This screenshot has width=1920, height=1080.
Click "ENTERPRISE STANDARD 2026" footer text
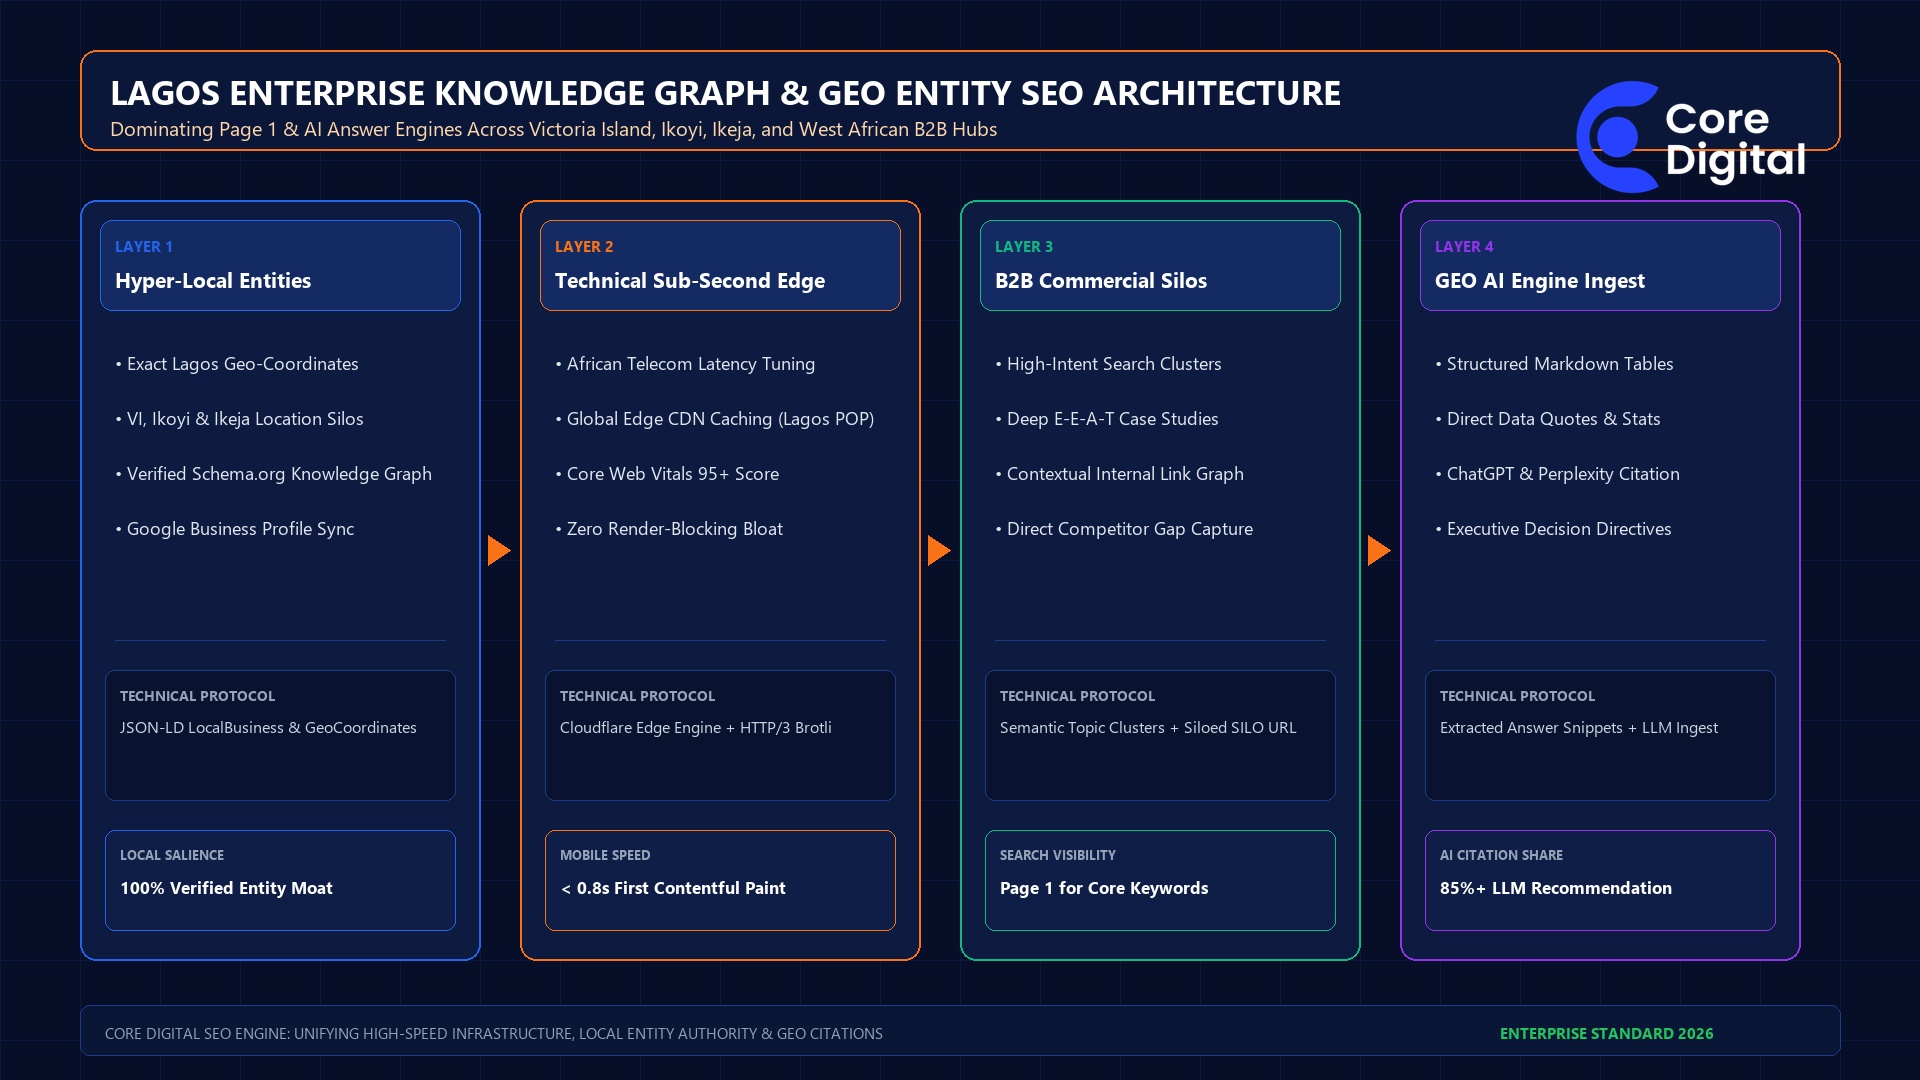click(1606, 1034)
